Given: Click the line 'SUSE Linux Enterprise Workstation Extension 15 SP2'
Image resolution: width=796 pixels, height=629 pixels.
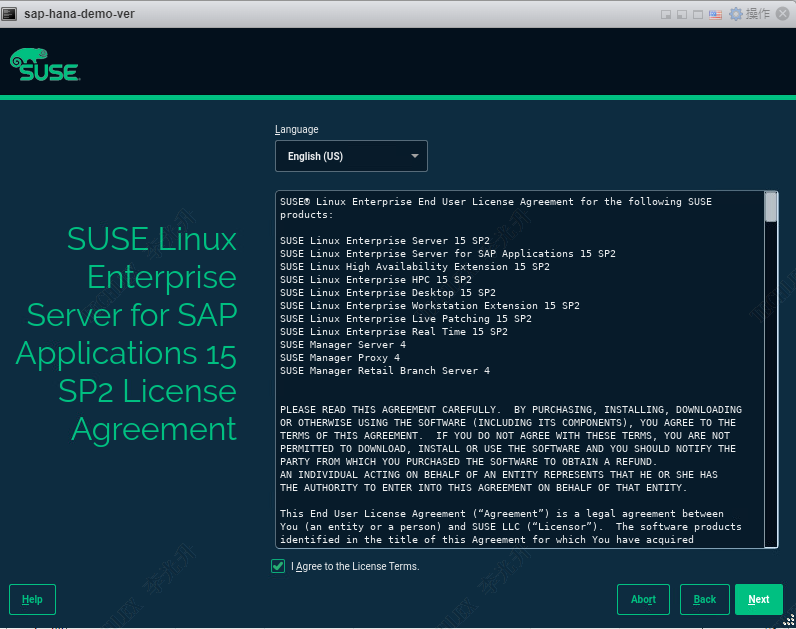Looking at the screenshot, I should tap(429, 306).
